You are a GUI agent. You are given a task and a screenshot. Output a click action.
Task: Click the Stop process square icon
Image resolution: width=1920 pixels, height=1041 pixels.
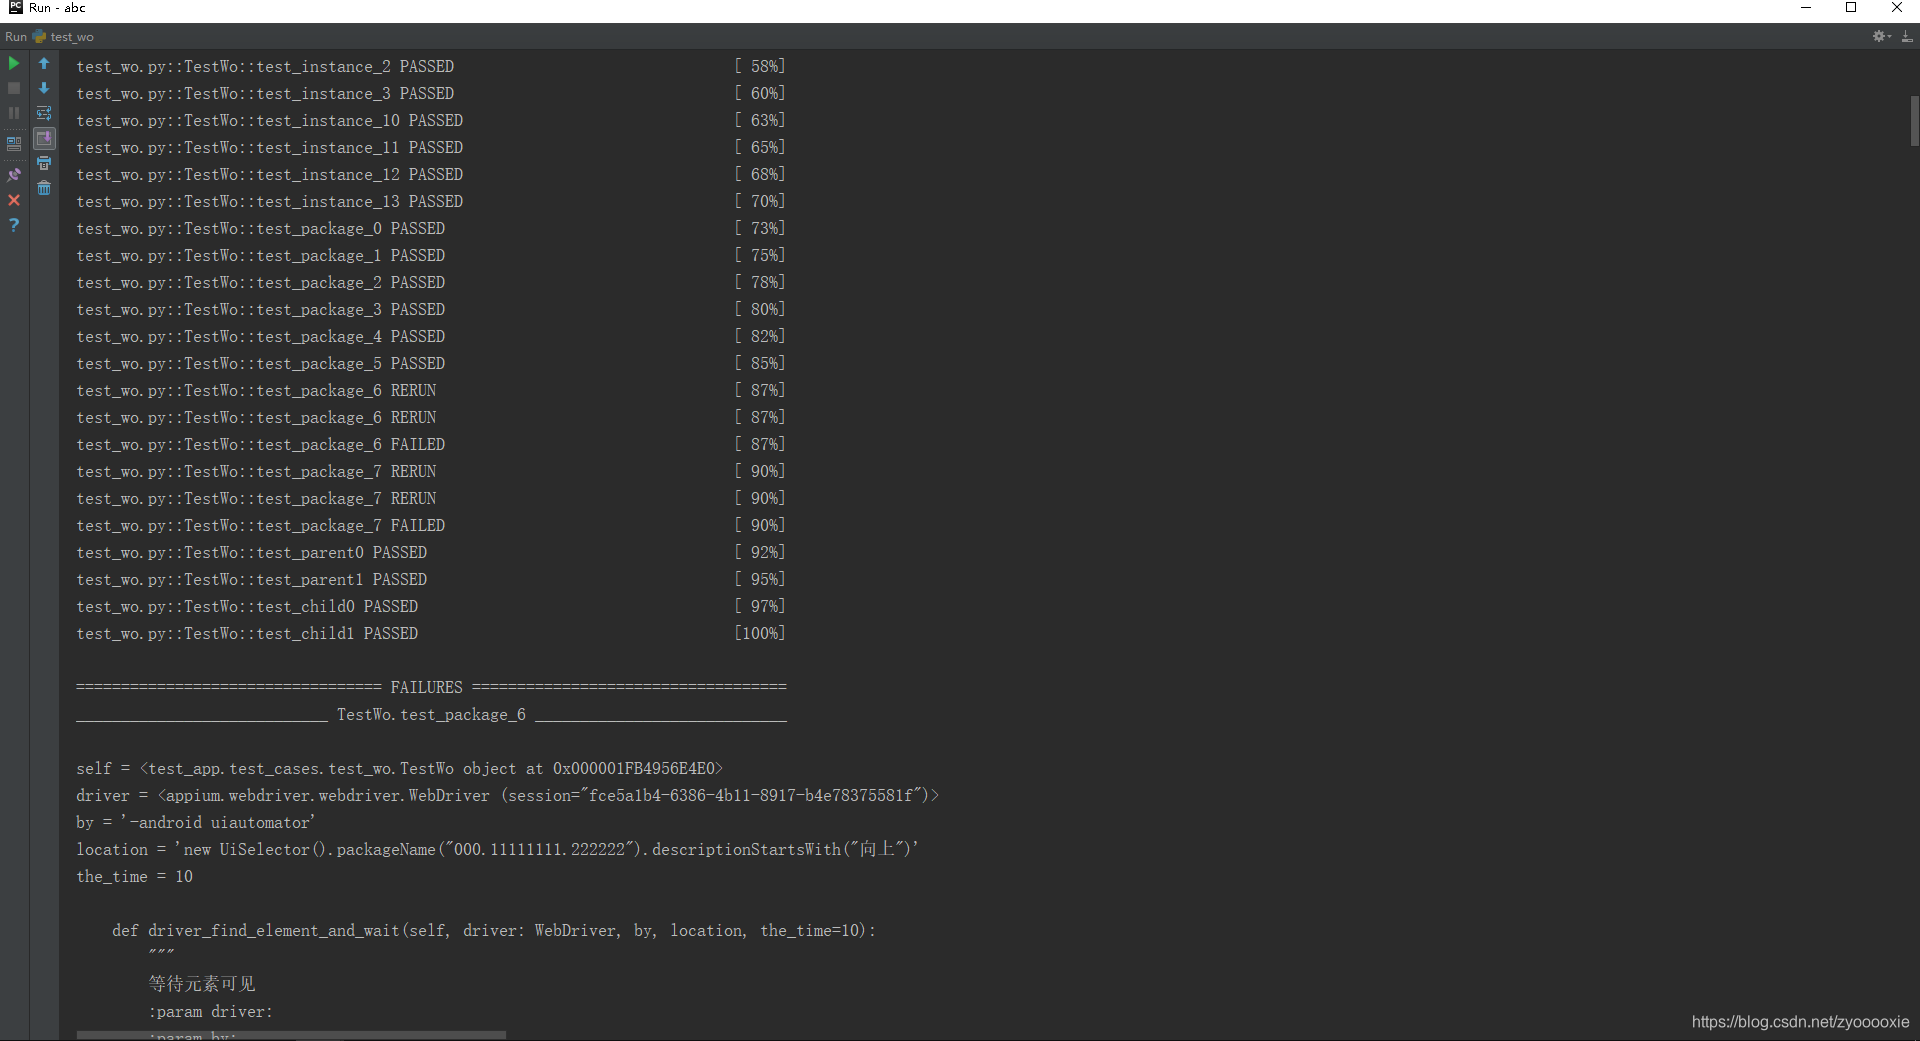click(x=14, y=88)
